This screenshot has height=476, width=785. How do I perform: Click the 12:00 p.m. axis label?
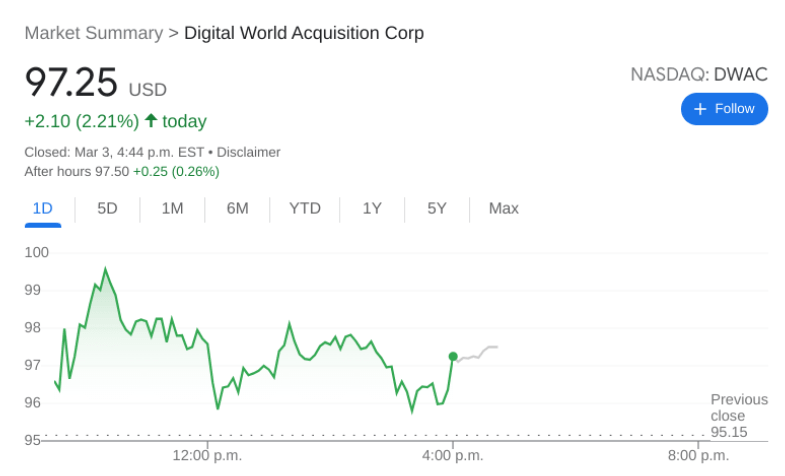coord(207,456)
